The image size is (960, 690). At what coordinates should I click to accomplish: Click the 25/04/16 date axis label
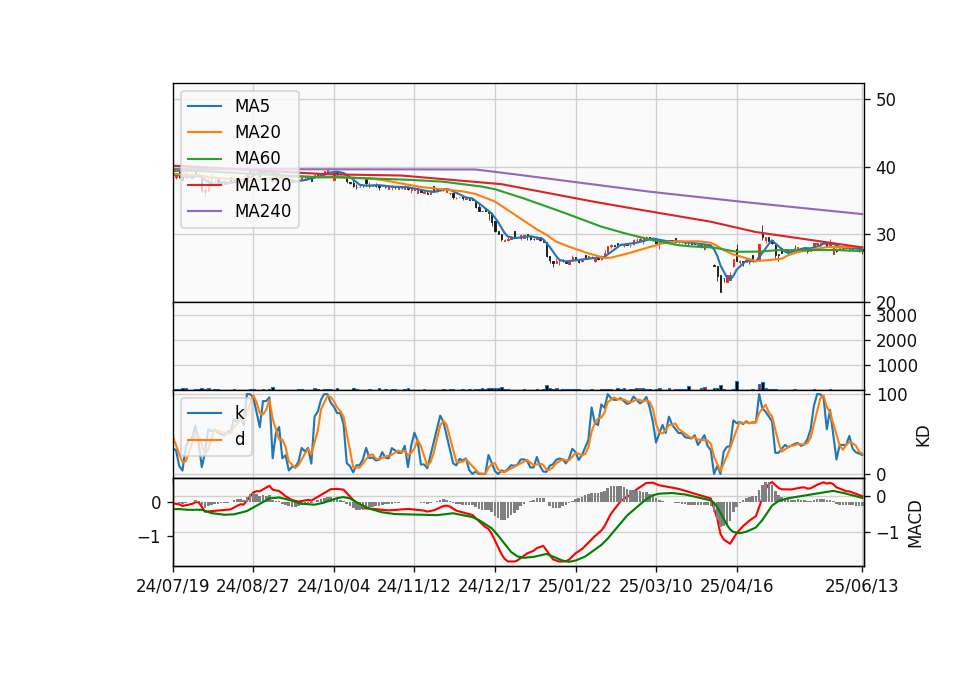(x=737, y=586)
